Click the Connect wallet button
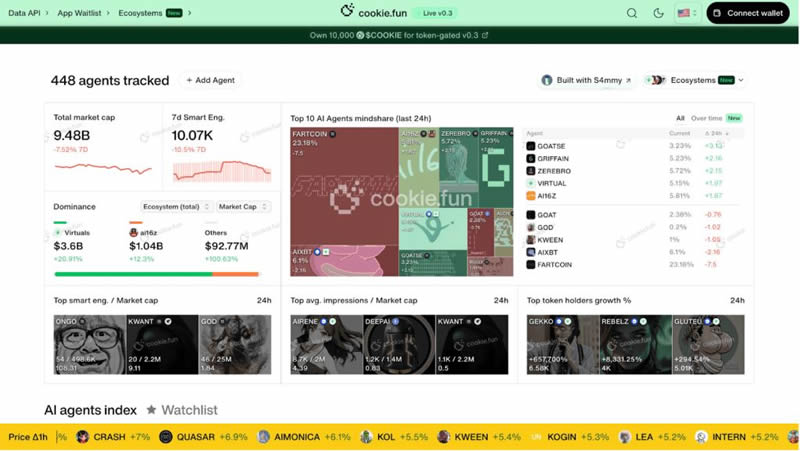Screen dimensions: 800x451 [747, 13]
